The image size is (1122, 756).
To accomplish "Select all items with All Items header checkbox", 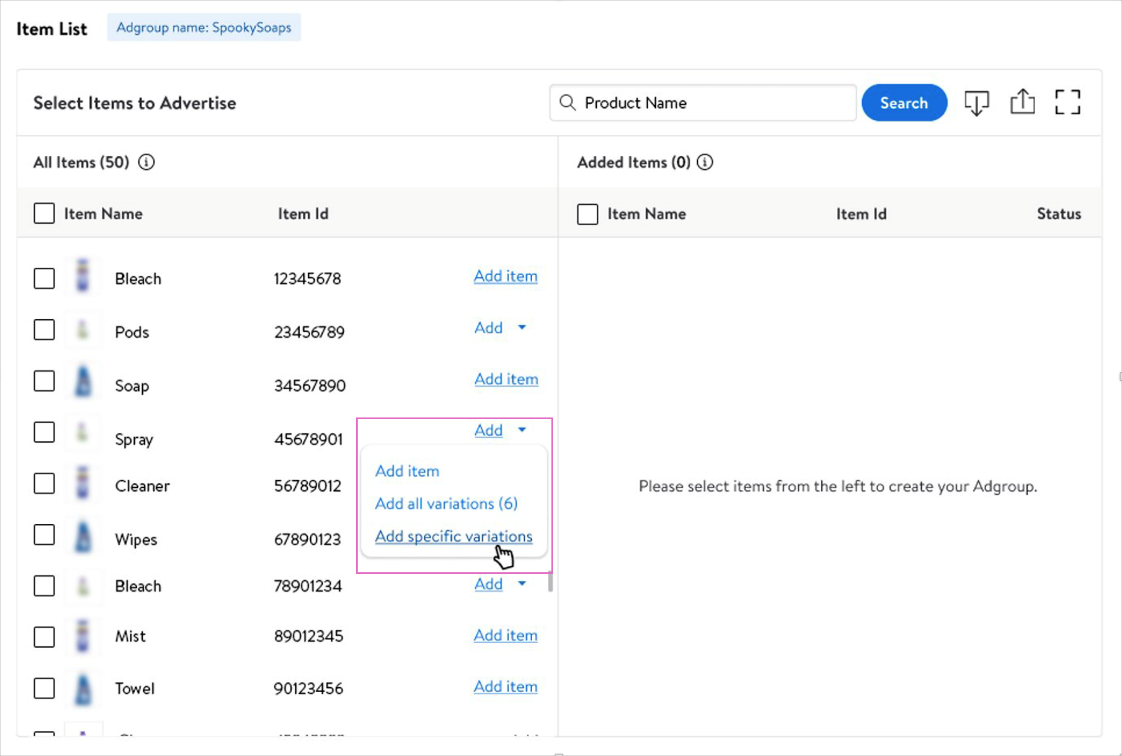I will coord(44,213).
